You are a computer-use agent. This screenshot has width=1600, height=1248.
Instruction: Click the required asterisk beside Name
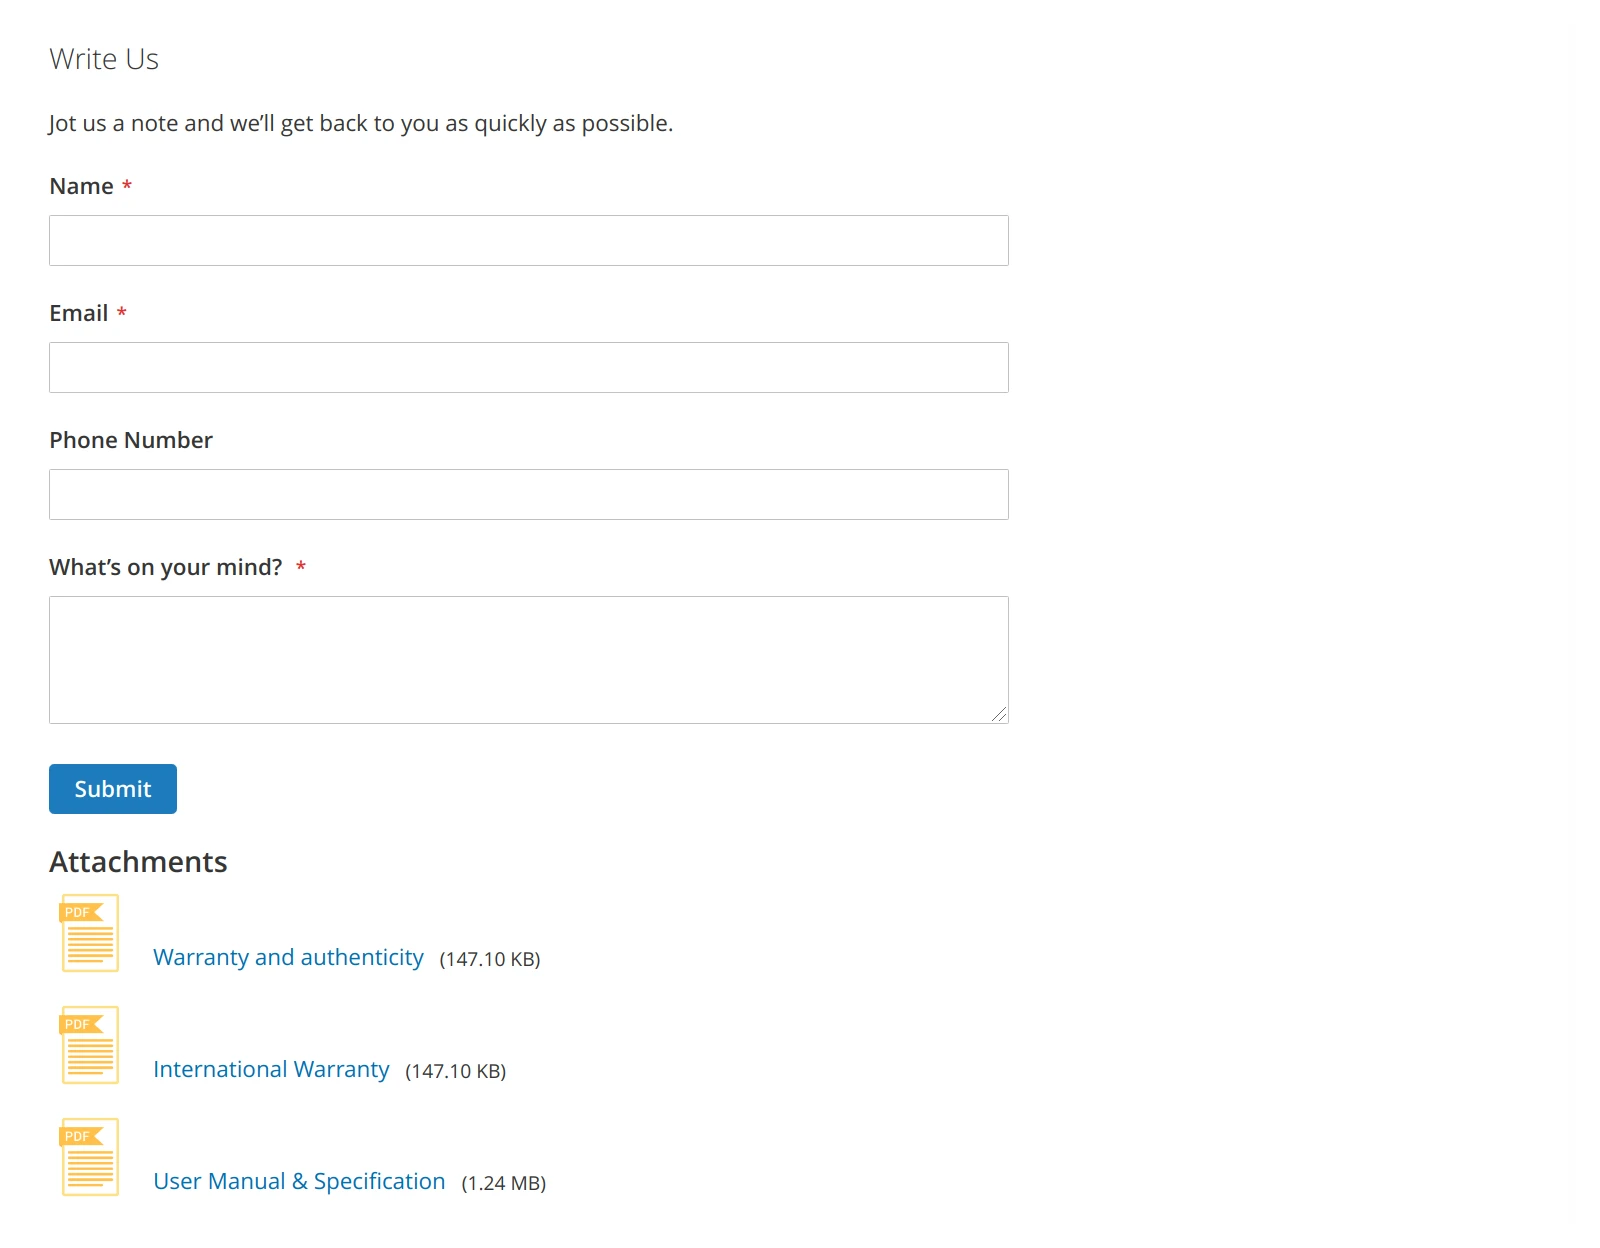tap(127, 185)
